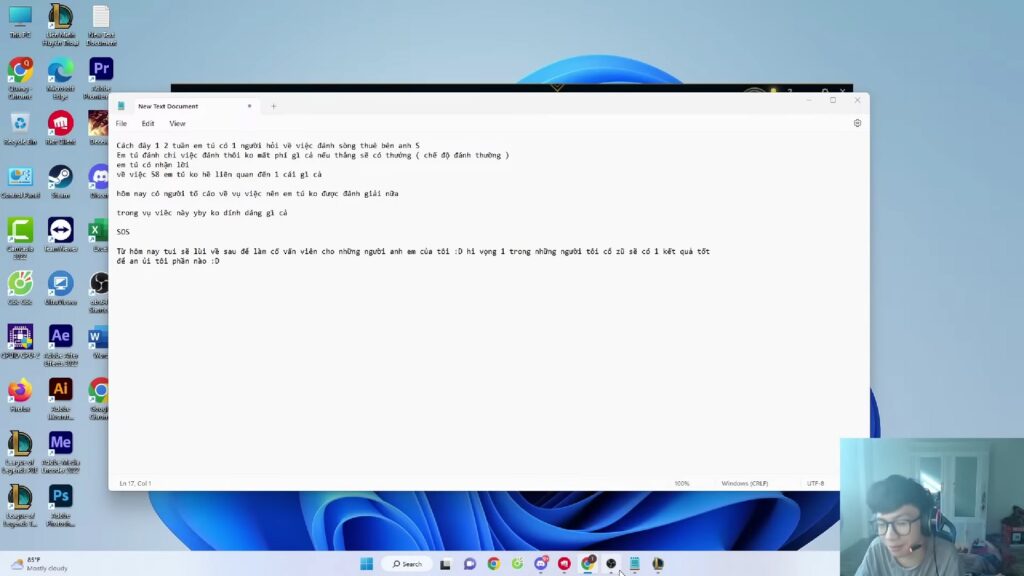Image resolution: width=1024 pixels, height=576 pixels.
Task: Click the taskbar Search box
Action: coord(407,564)
